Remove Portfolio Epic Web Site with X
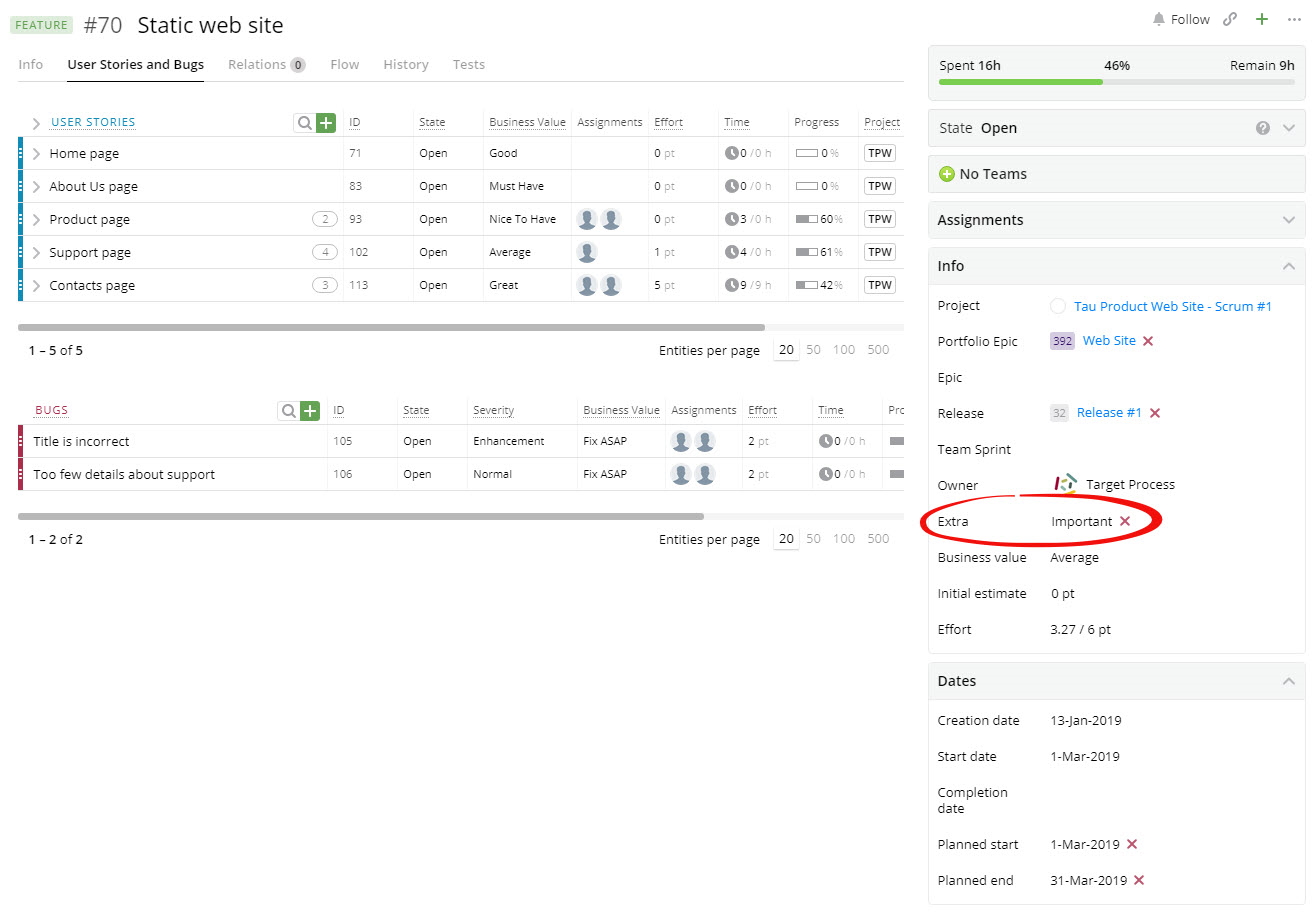 click(1148, 341)
